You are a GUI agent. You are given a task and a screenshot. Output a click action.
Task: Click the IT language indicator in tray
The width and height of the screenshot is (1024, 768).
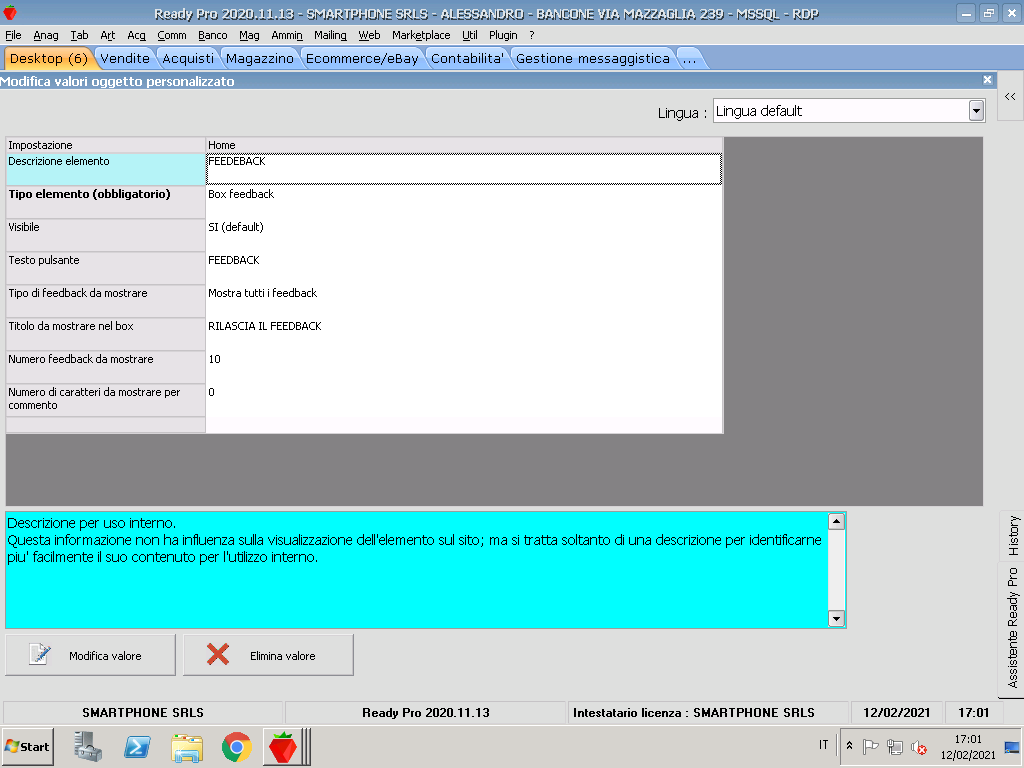pos(824,745)
